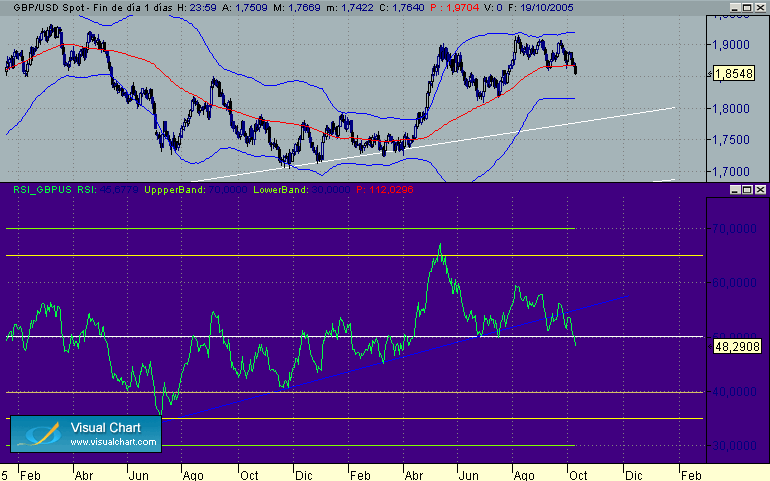770x481 pixels.
Task: Click the 40,0000 RSI axis label
Action: point(734,392)
